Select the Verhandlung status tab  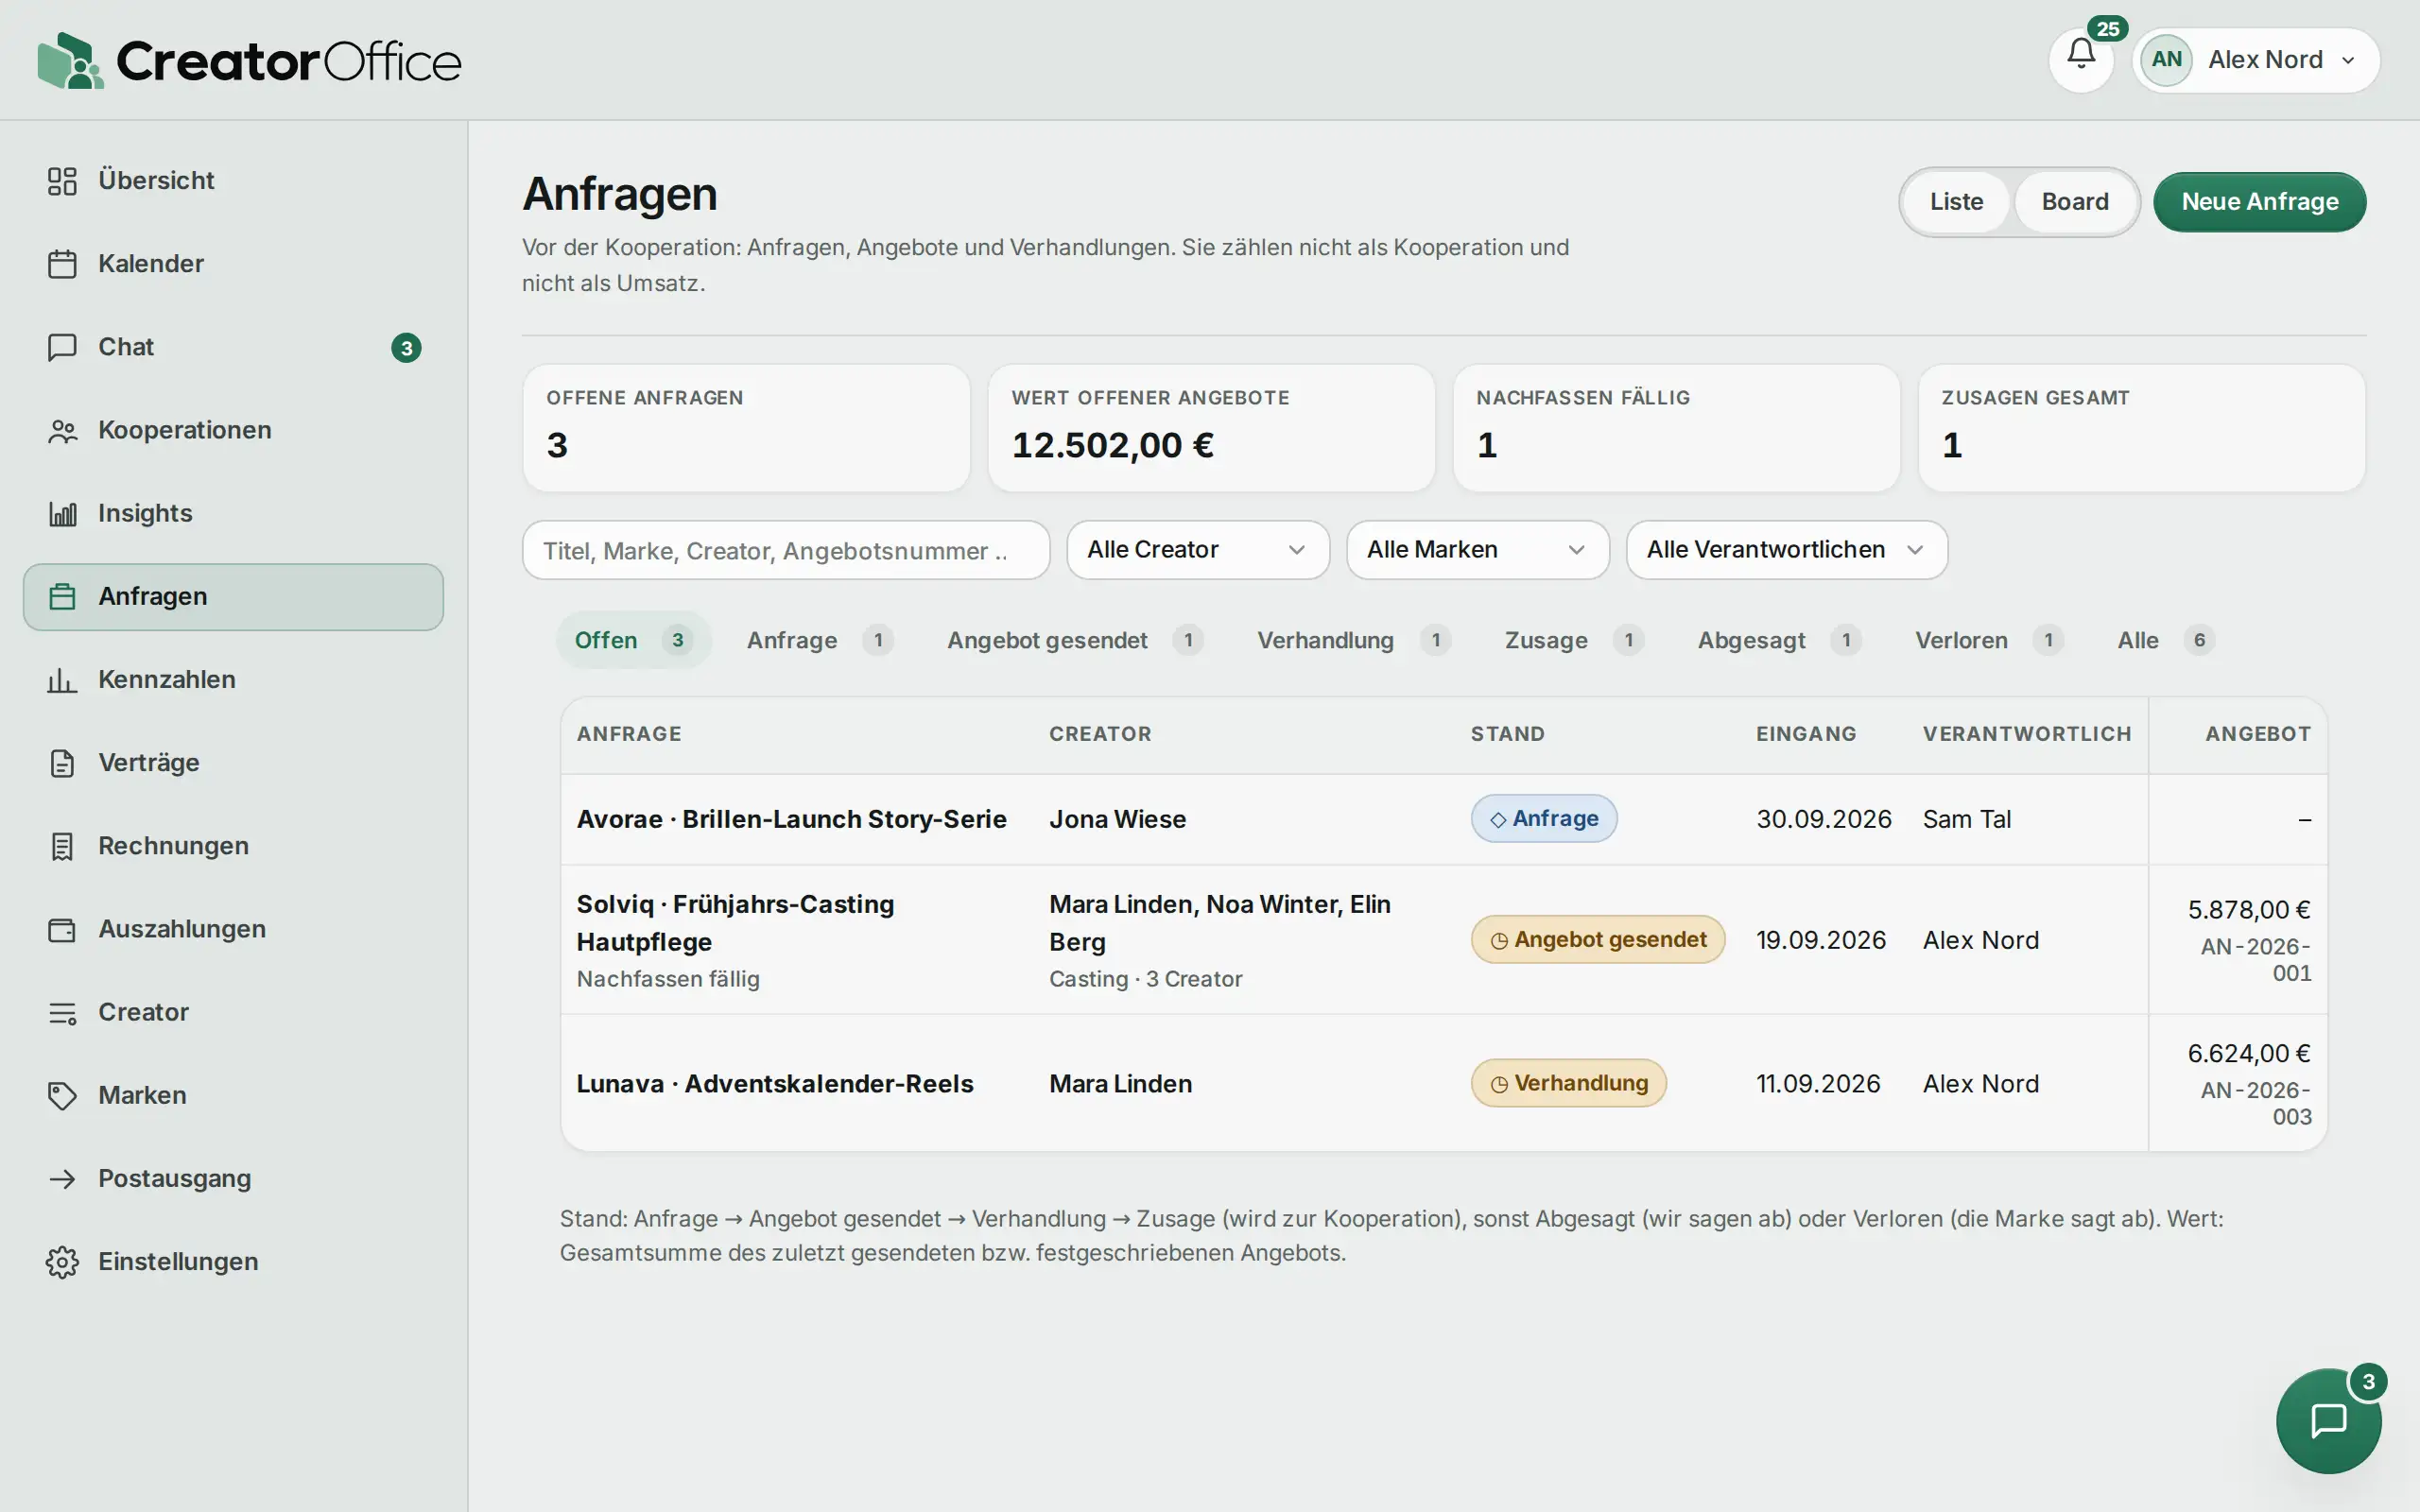point(1354,640)
